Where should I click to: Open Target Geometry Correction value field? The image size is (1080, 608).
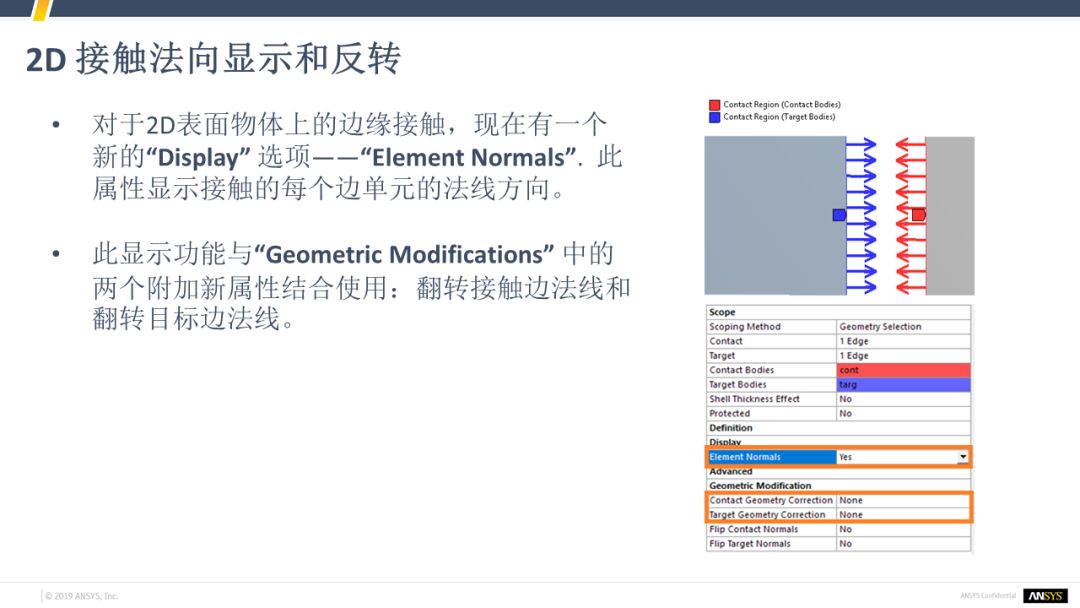click(903, 515)
